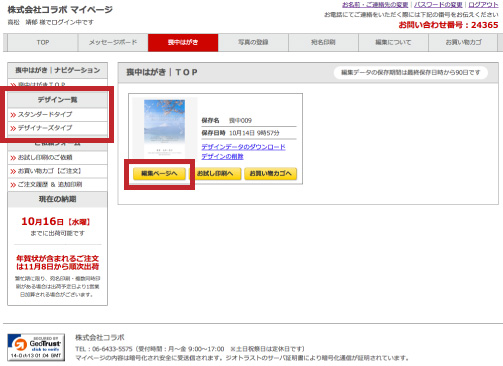Click the TEL：06-6433-5575 footer line
The image size is (503, 366).
click(x=190, y=349)
